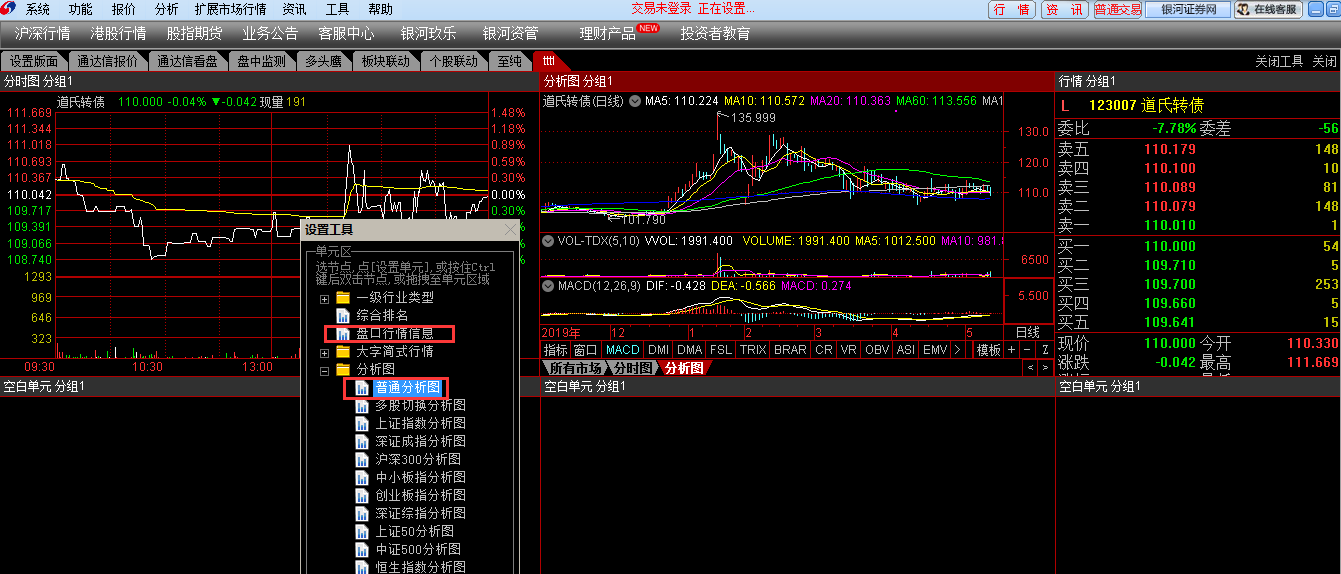1341x574 pixels.
Task: Go to 客服中心 section
Action: coord(346,33)
